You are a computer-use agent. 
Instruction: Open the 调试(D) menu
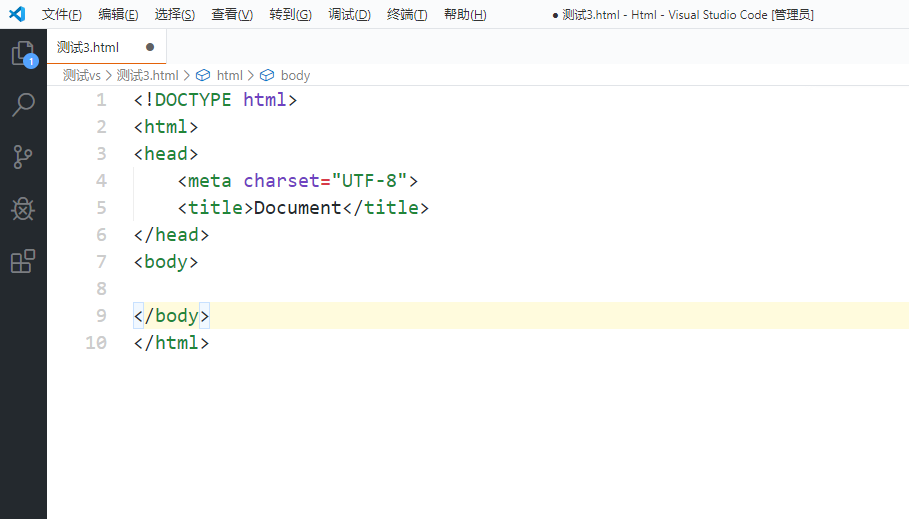(x=349, y=14)
